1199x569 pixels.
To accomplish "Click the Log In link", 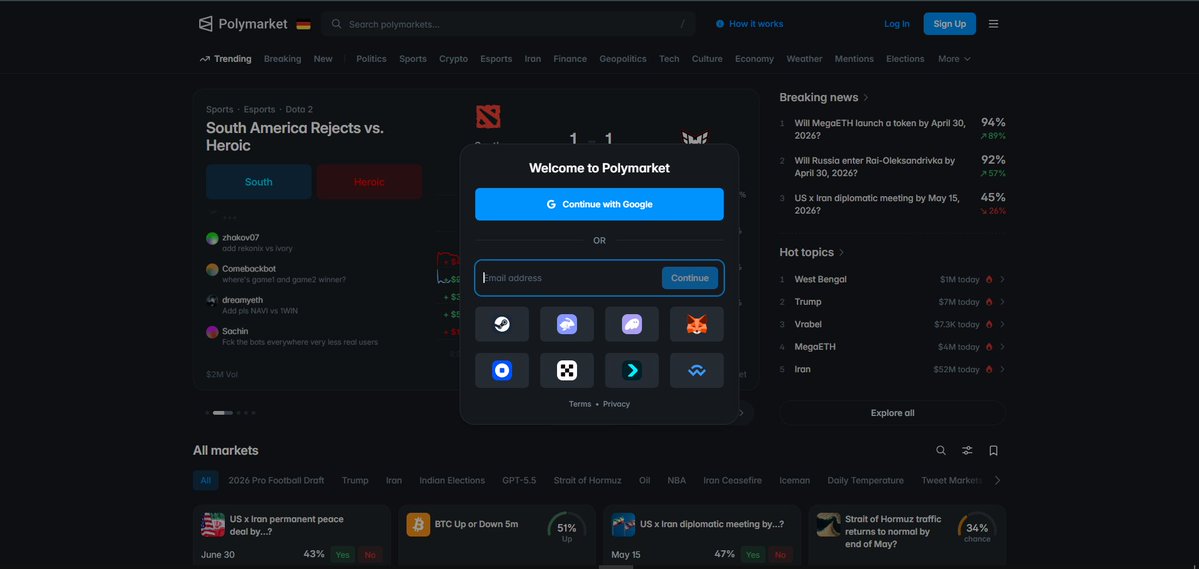I will tap(897, 24).
